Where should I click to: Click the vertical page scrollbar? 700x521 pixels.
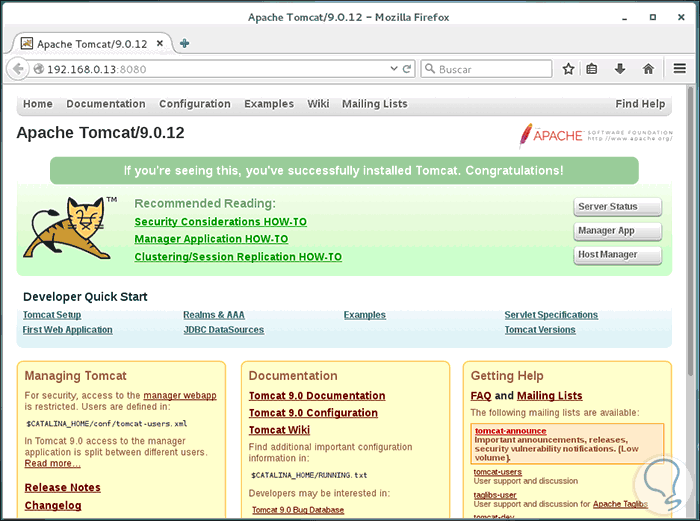691,232
